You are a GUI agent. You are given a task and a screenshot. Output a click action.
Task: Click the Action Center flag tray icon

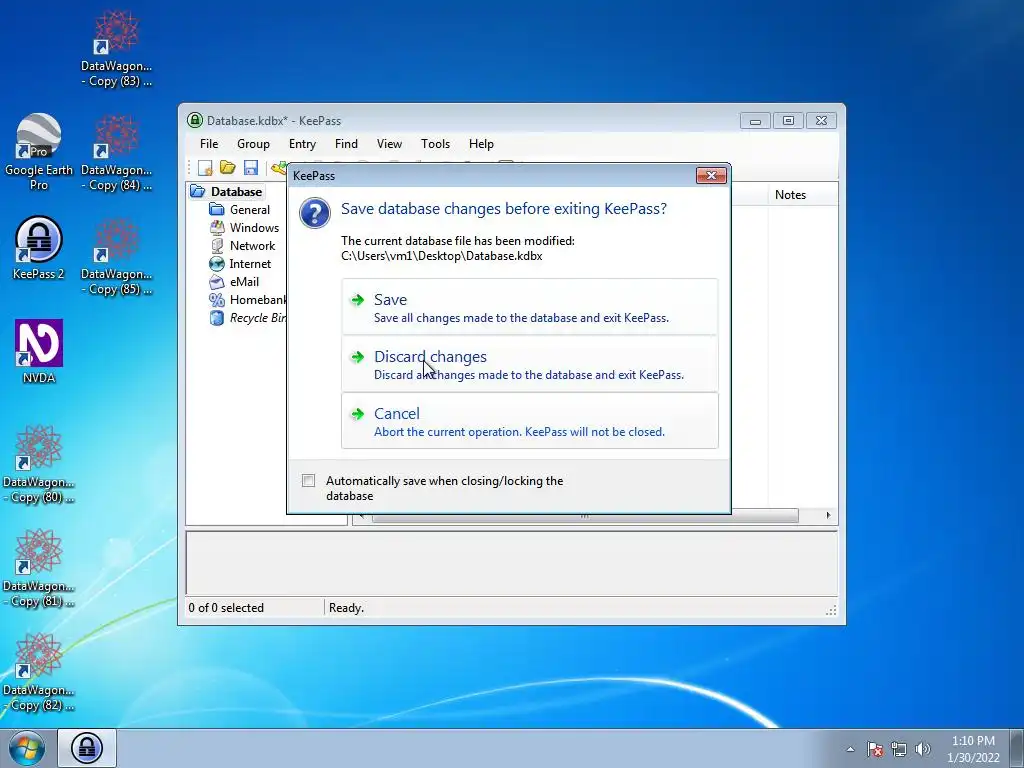click(x=875, y=749)
